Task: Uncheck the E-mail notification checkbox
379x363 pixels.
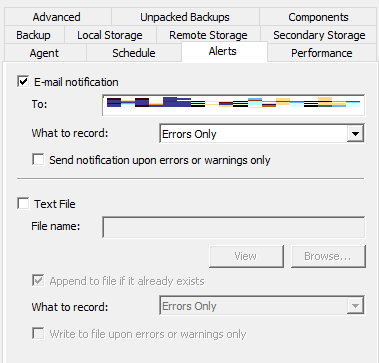Action: (23, 82)
